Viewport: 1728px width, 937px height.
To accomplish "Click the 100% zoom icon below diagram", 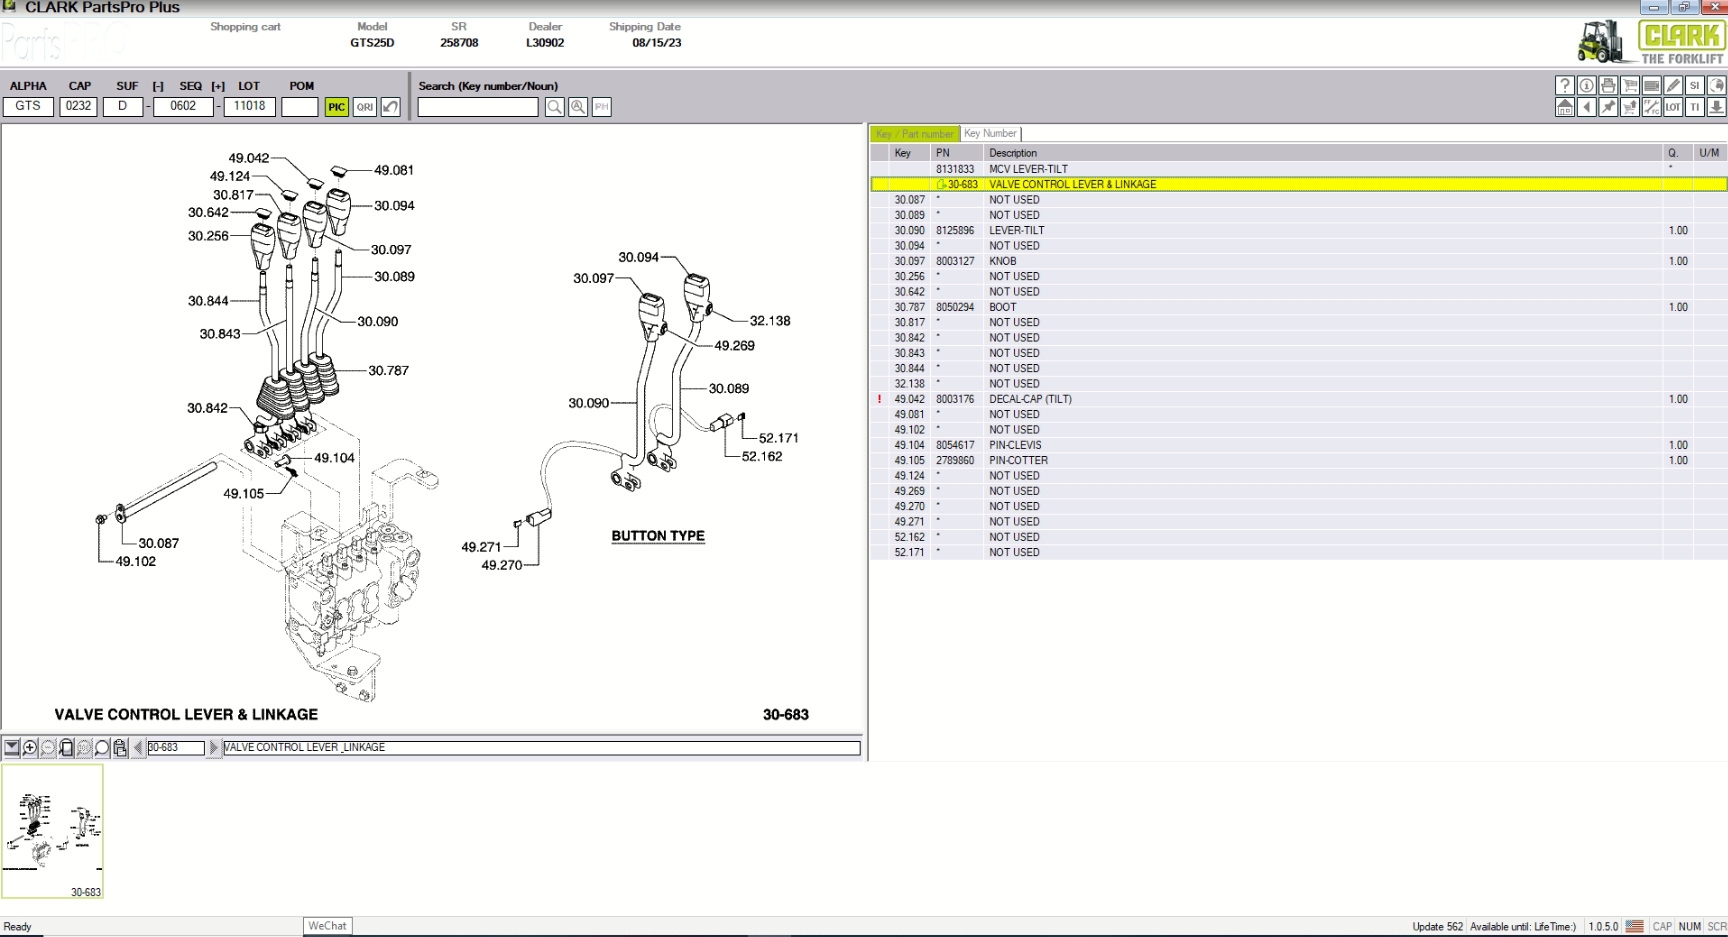I will tap(84, 747).
